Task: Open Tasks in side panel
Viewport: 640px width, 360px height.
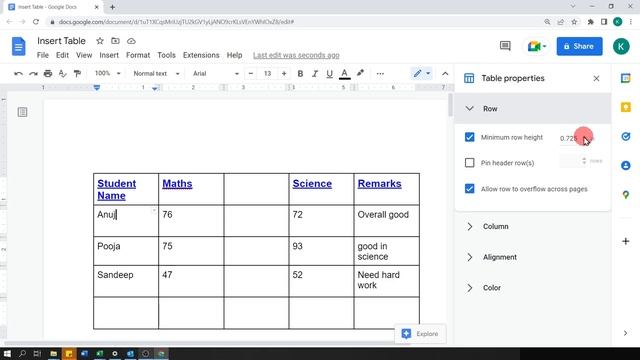Action: 625,136
